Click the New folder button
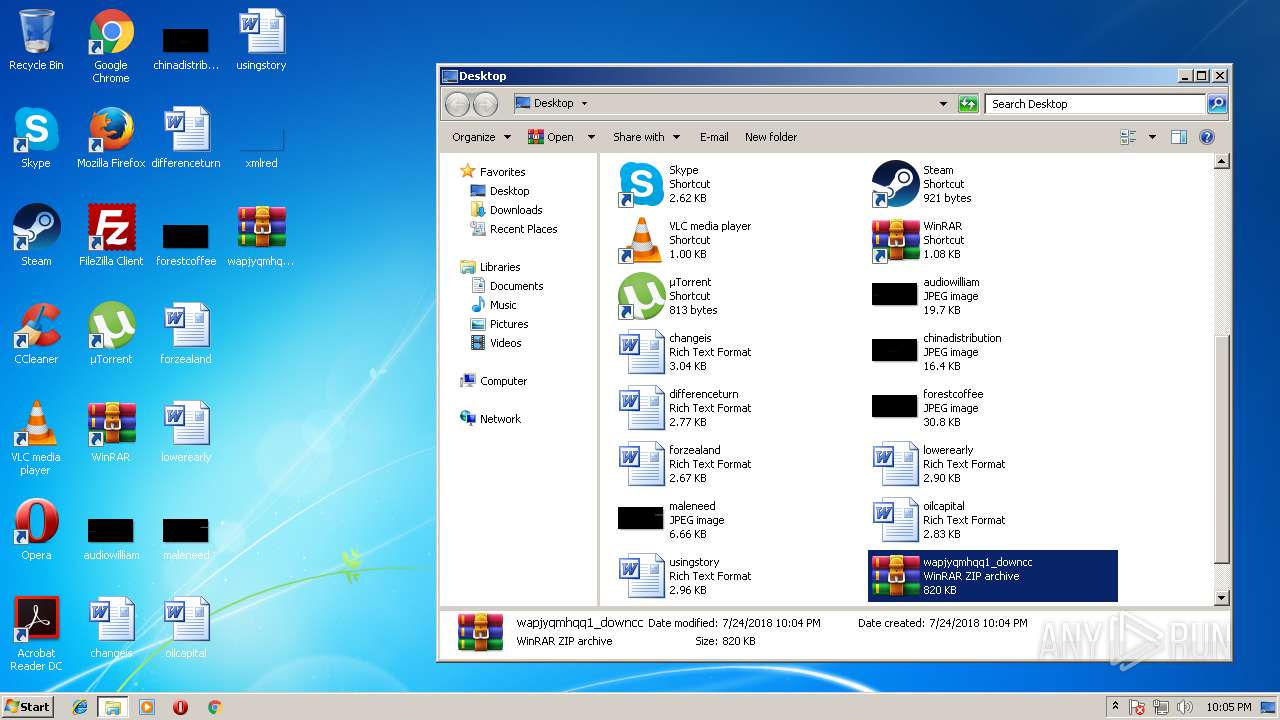The image size is (1280, 720). pyautogui.click(x=771, y=137)
